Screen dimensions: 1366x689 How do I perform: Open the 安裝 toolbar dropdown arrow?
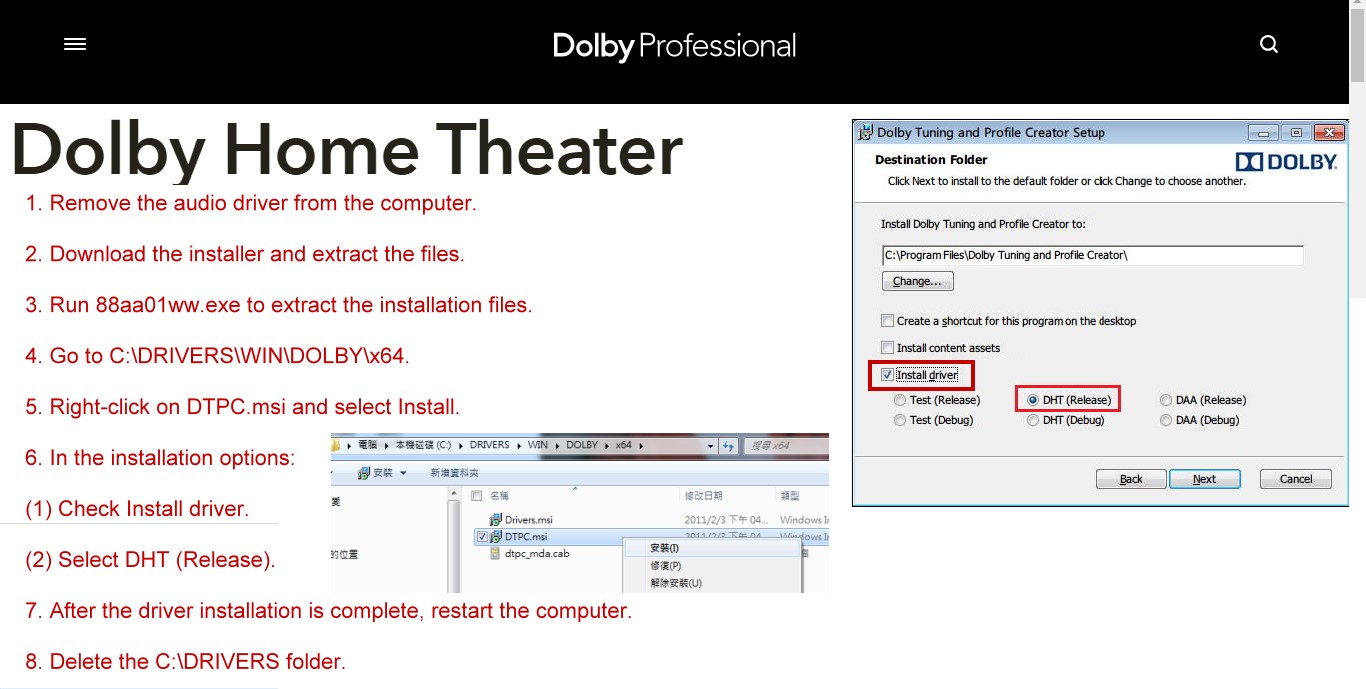403,473
